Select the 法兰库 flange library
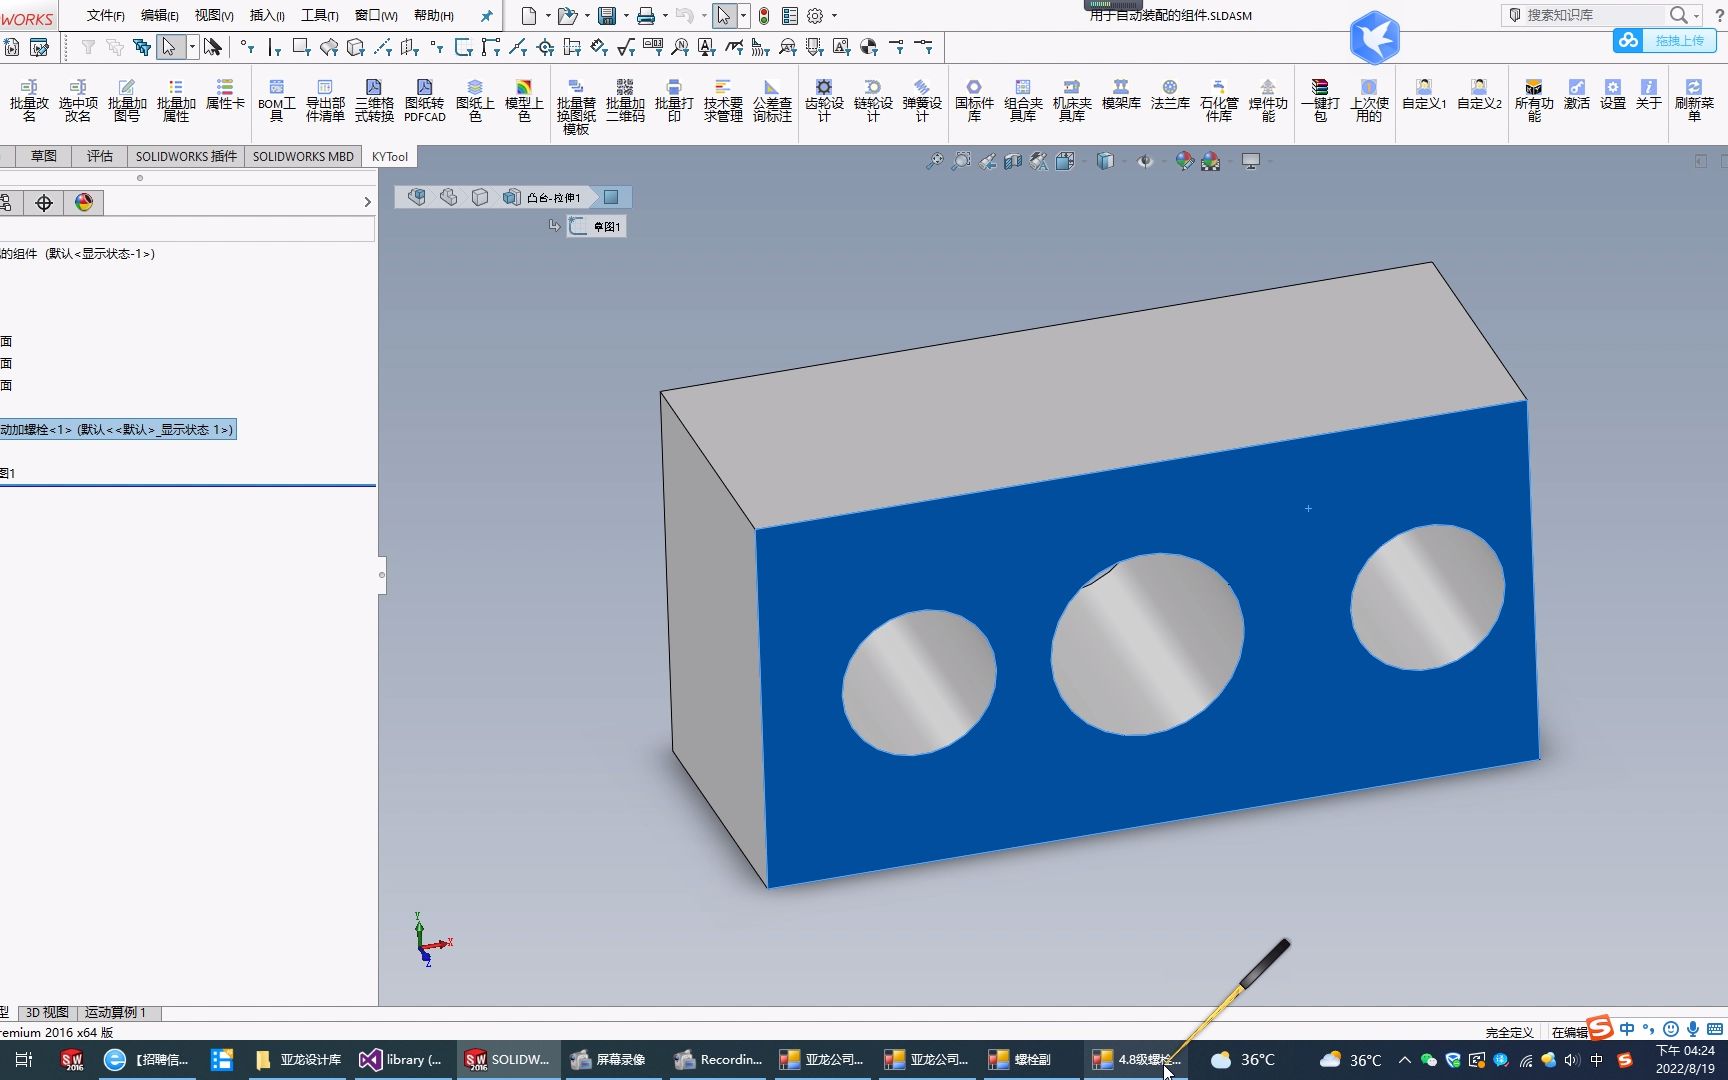This screenshot has height=1080, width=1728. click(1168, 99)
